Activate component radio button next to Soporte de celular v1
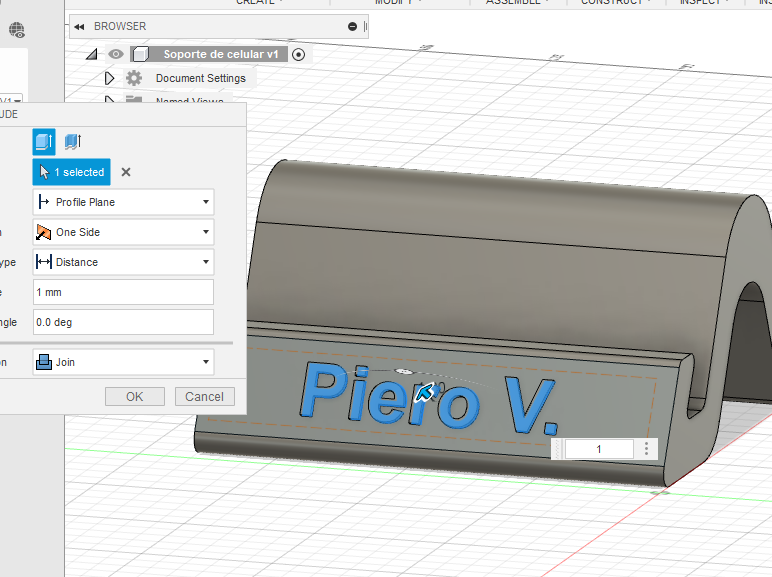The height and width of the screenshot is (577, 772). point(298,55)
